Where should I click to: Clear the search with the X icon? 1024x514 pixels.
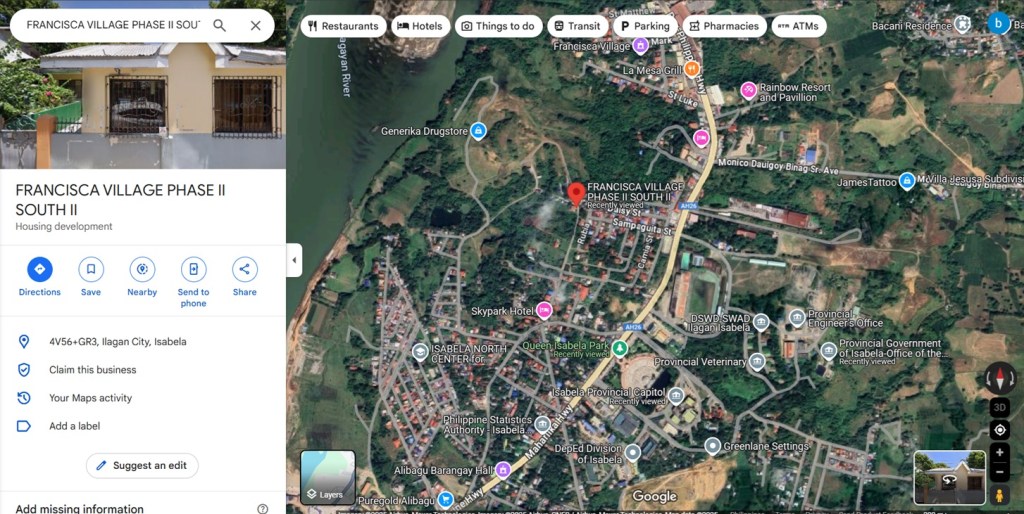256,25
